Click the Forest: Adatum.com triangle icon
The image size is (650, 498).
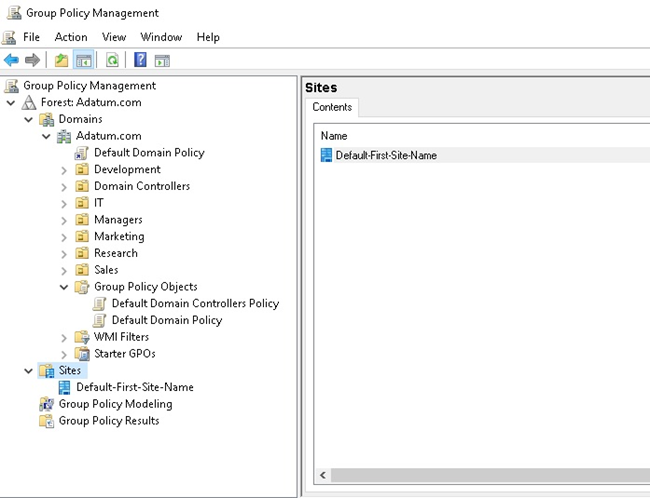tap(29, 102)
